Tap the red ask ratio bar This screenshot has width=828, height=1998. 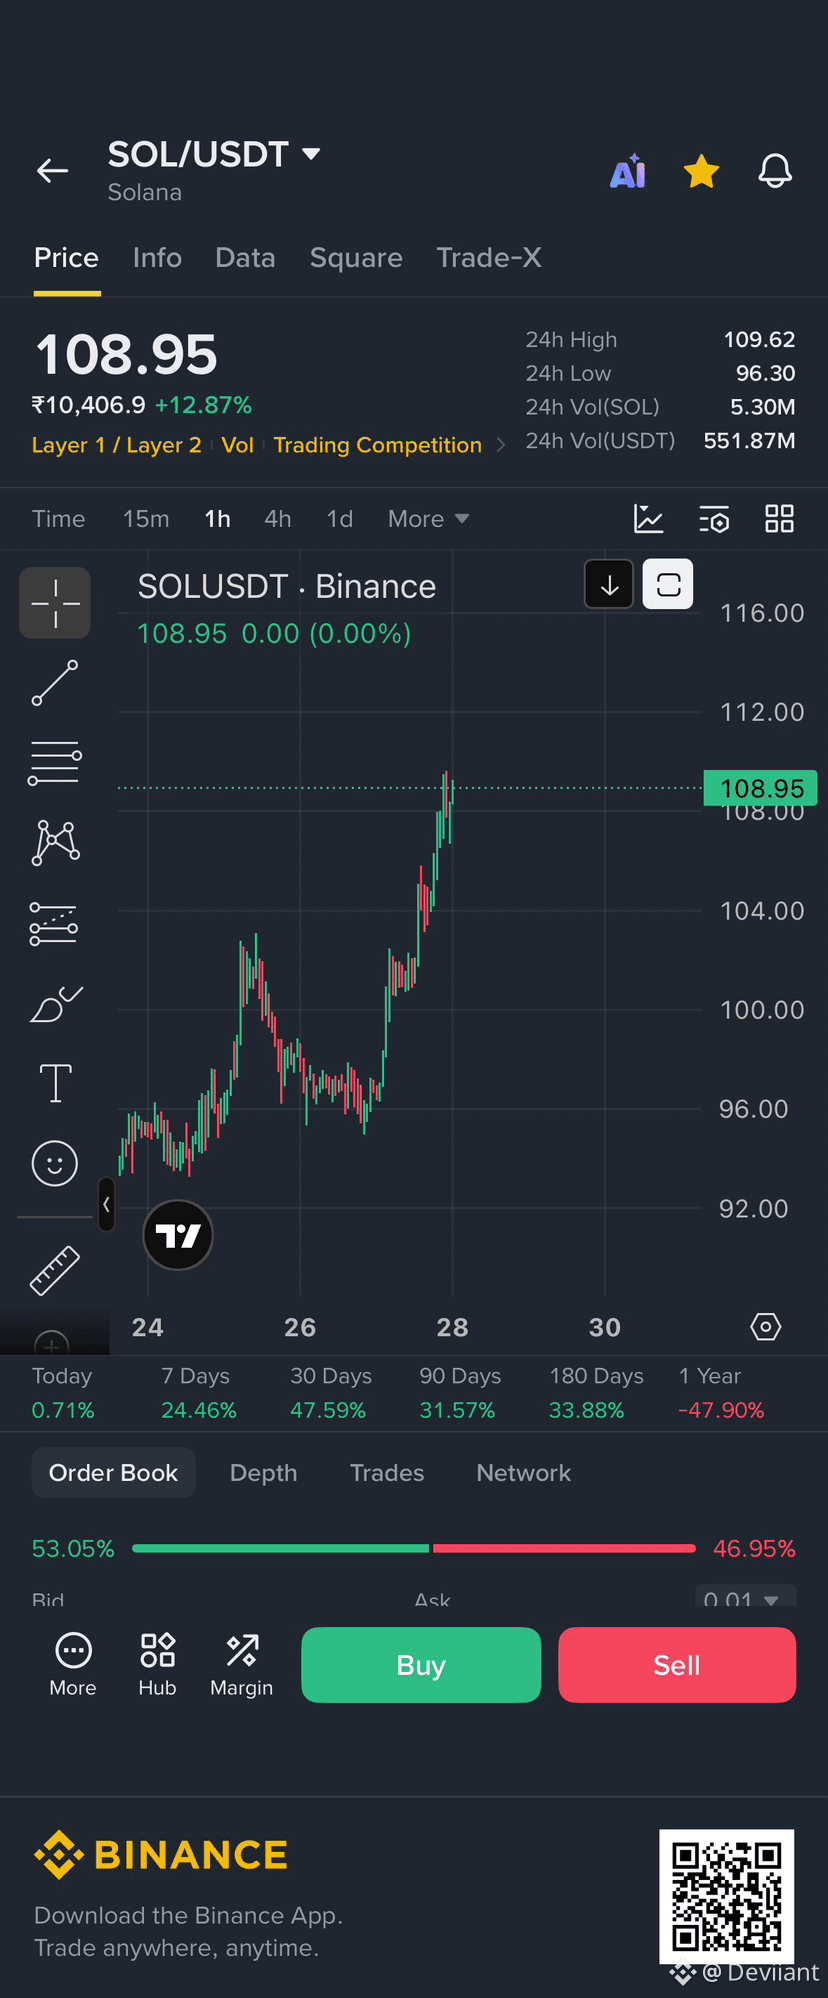[564, 1548]
